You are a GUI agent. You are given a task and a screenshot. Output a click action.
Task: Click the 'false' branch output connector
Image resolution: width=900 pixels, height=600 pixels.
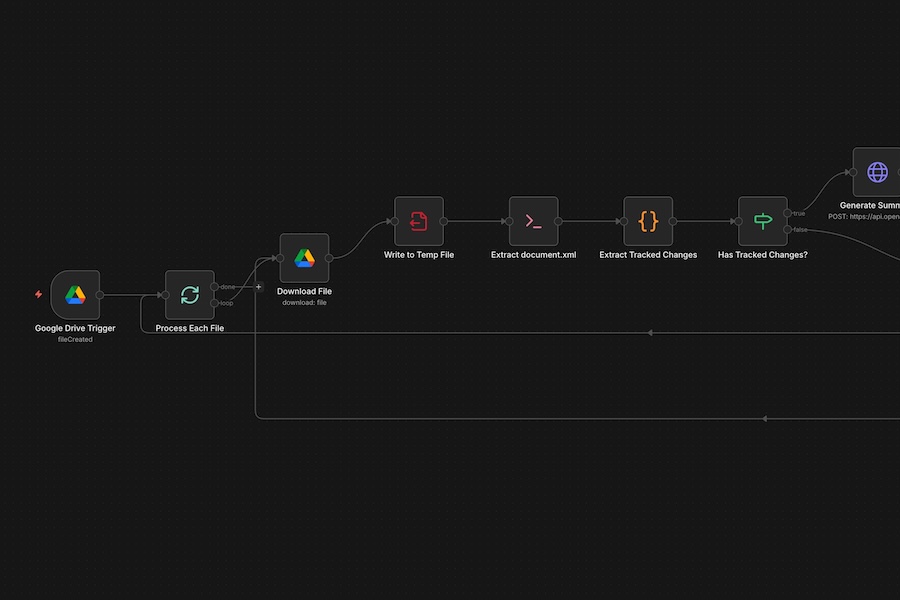pos(788,230)
